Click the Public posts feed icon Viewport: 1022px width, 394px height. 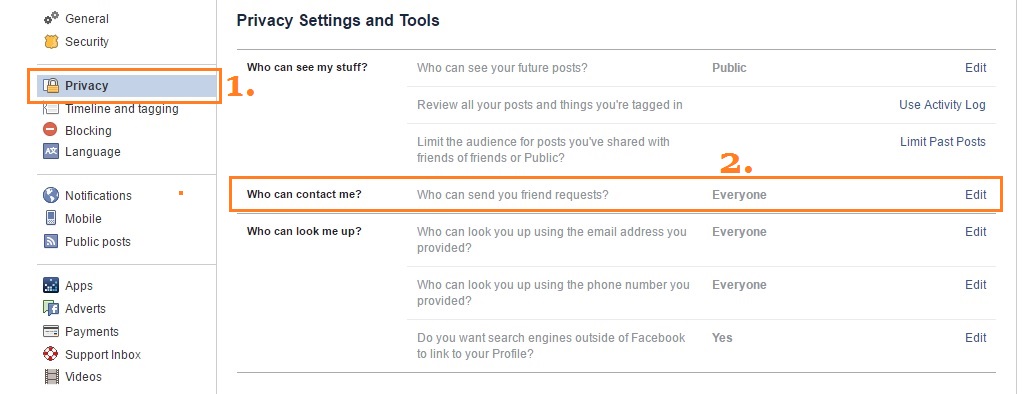coord(51,241)
